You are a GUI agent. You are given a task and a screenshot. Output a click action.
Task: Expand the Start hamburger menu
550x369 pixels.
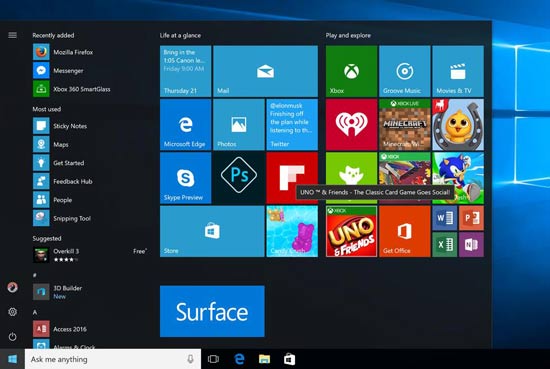(12, 35)
